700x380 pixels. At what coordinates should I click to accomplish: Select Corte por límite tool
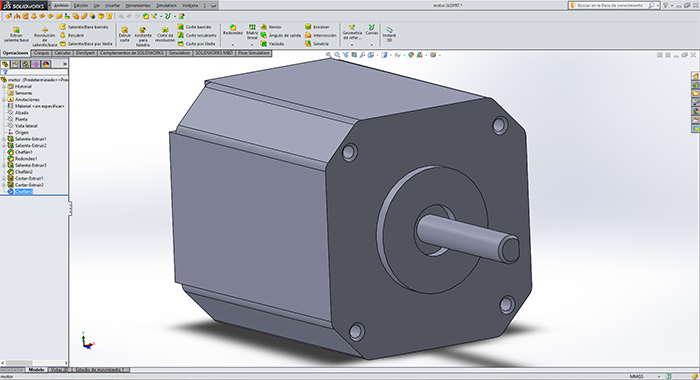coord(196,44)
